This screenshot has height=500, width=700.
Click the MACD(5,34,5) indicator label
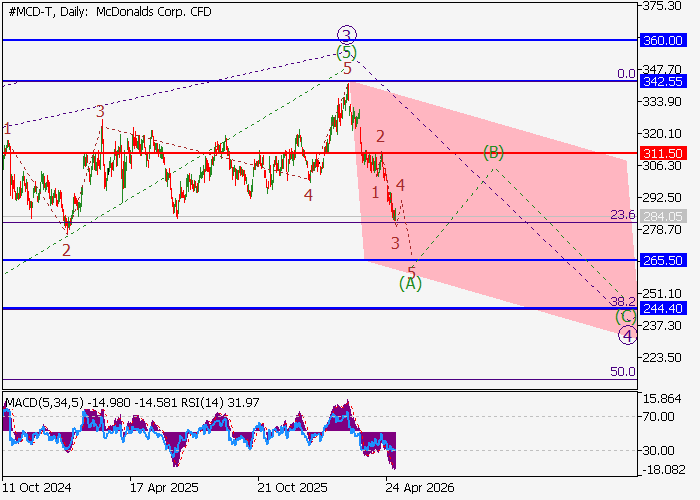click(44, 403)
